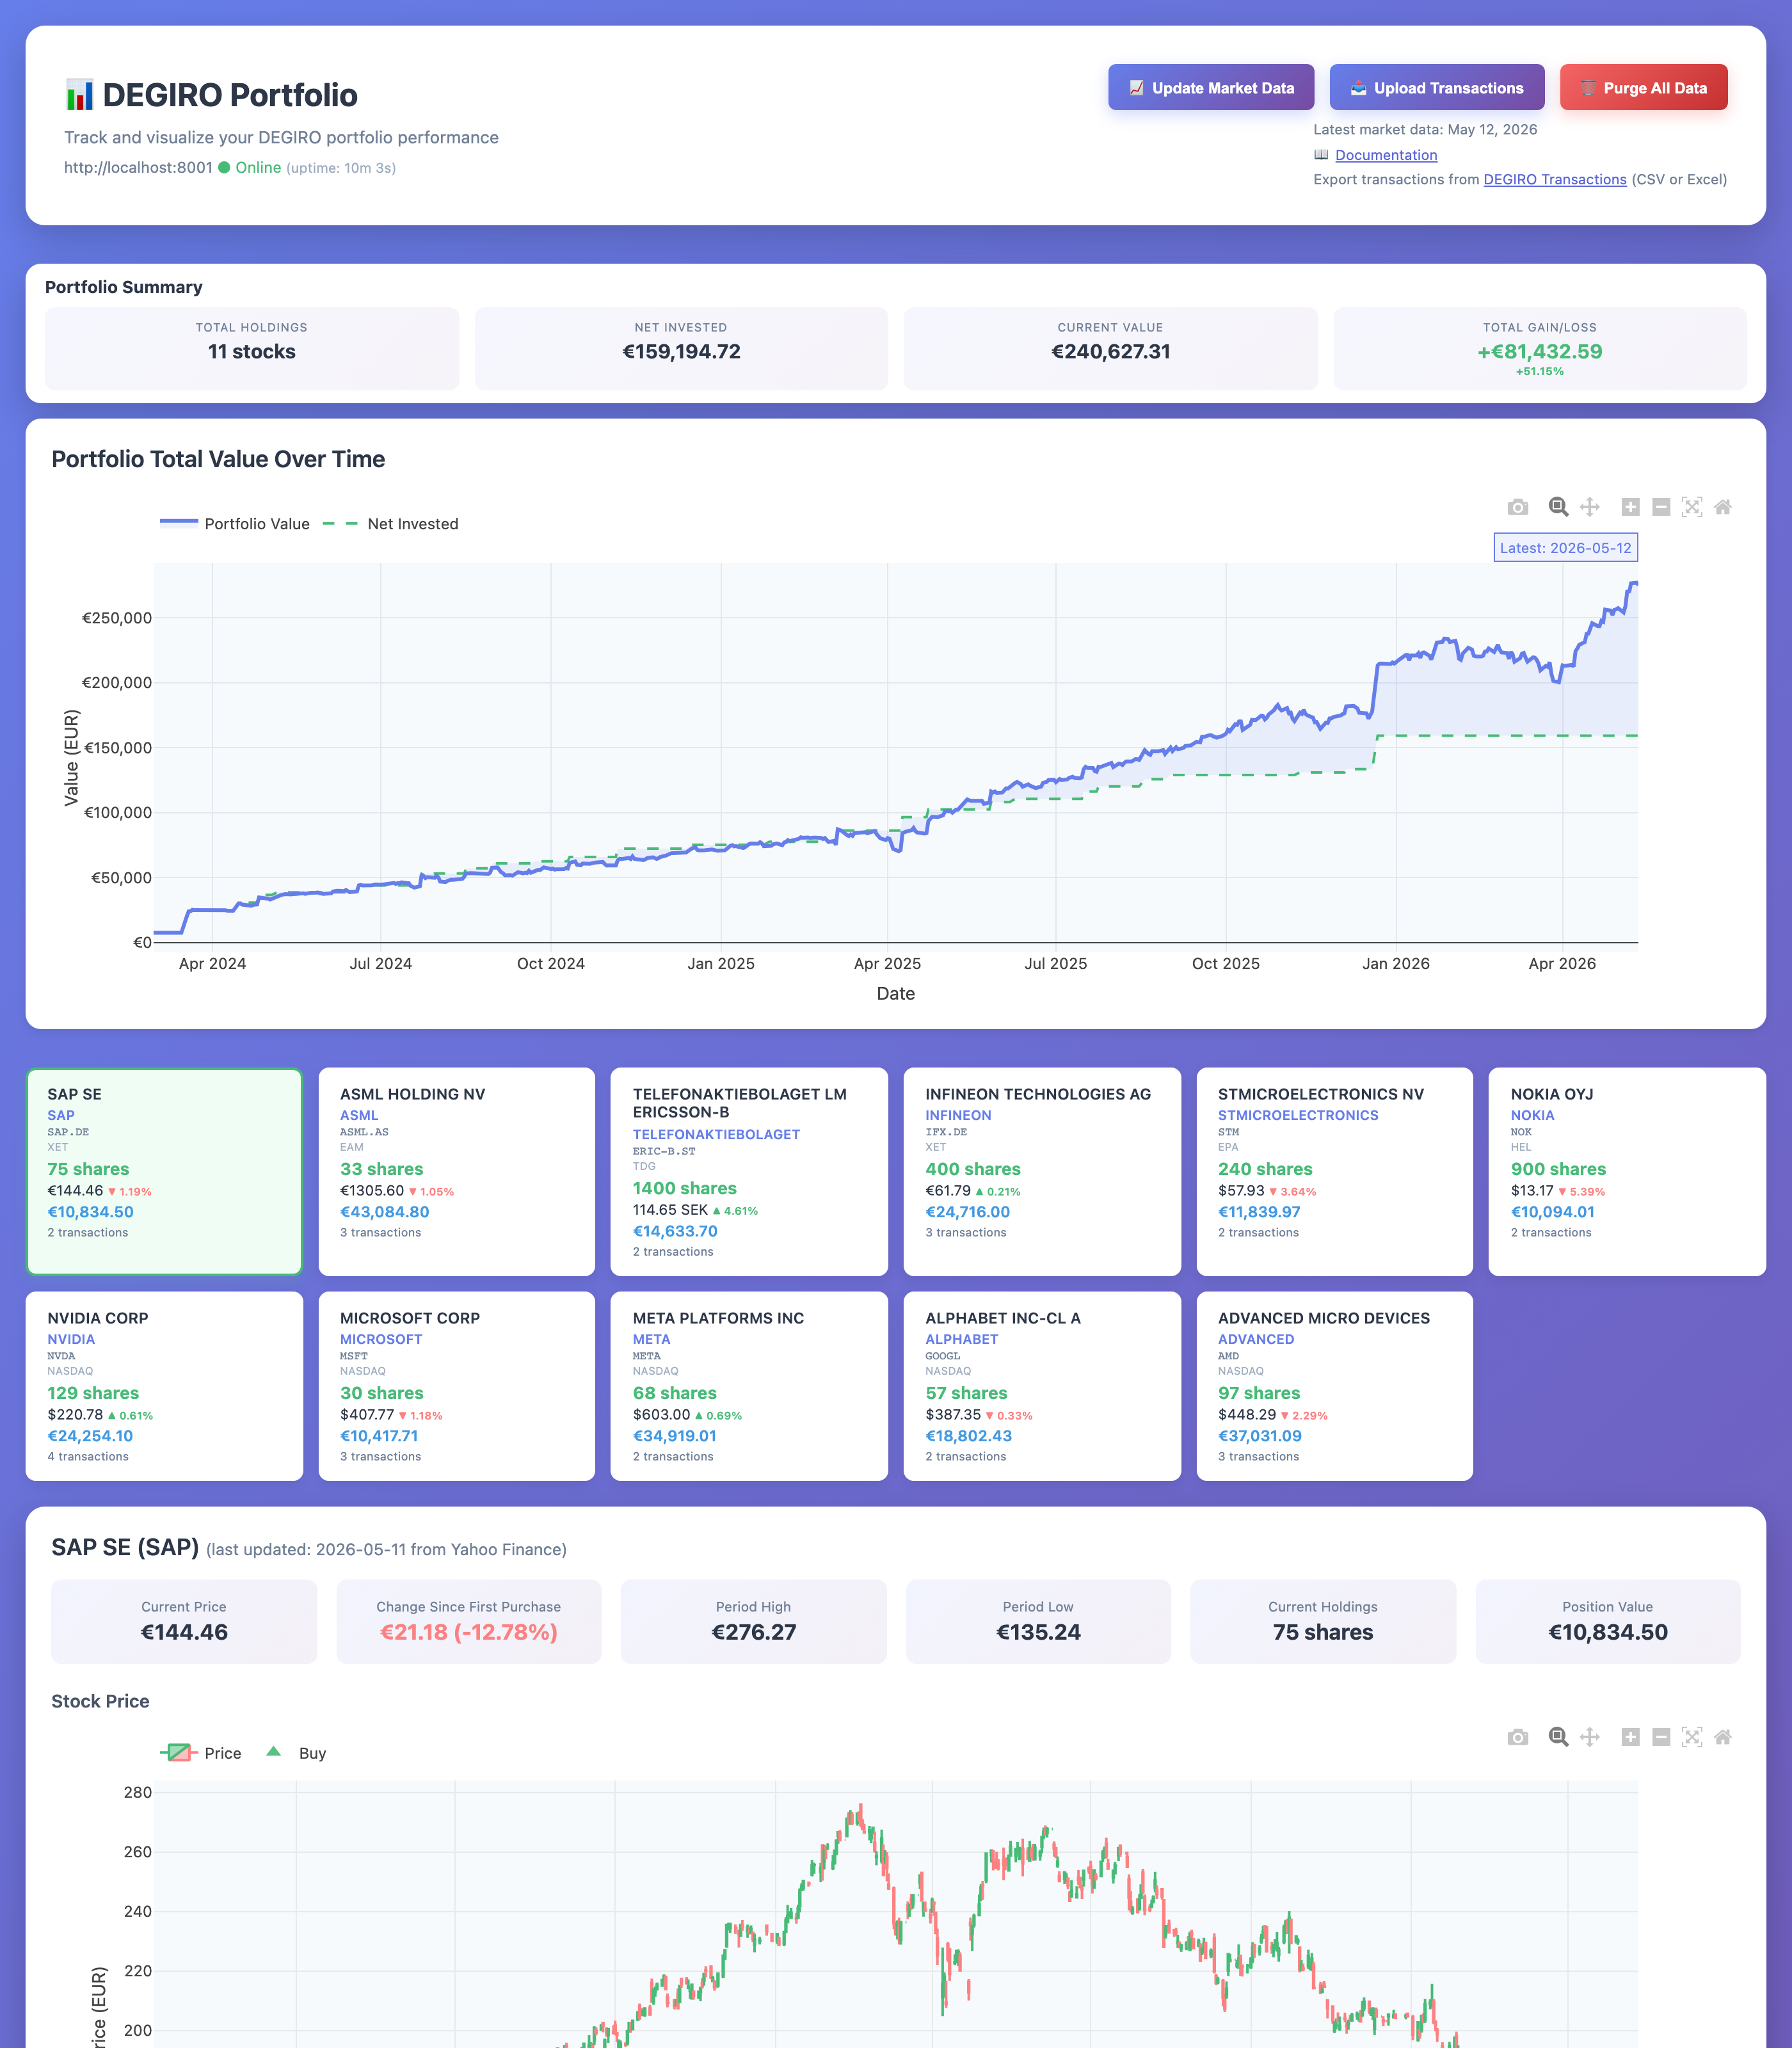This screenshot has height=2048, width=1792.
Task: Click the Total Gain/Loss +€81,432.59 value
Action: click(x=1539, y=352)
